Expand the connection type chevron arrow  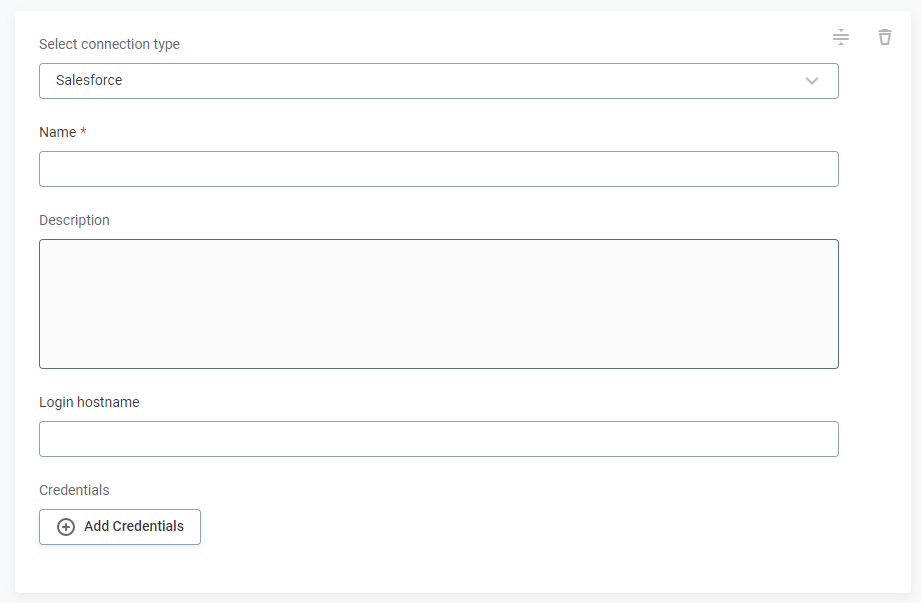pyautogui.click(x=812, y=81)
